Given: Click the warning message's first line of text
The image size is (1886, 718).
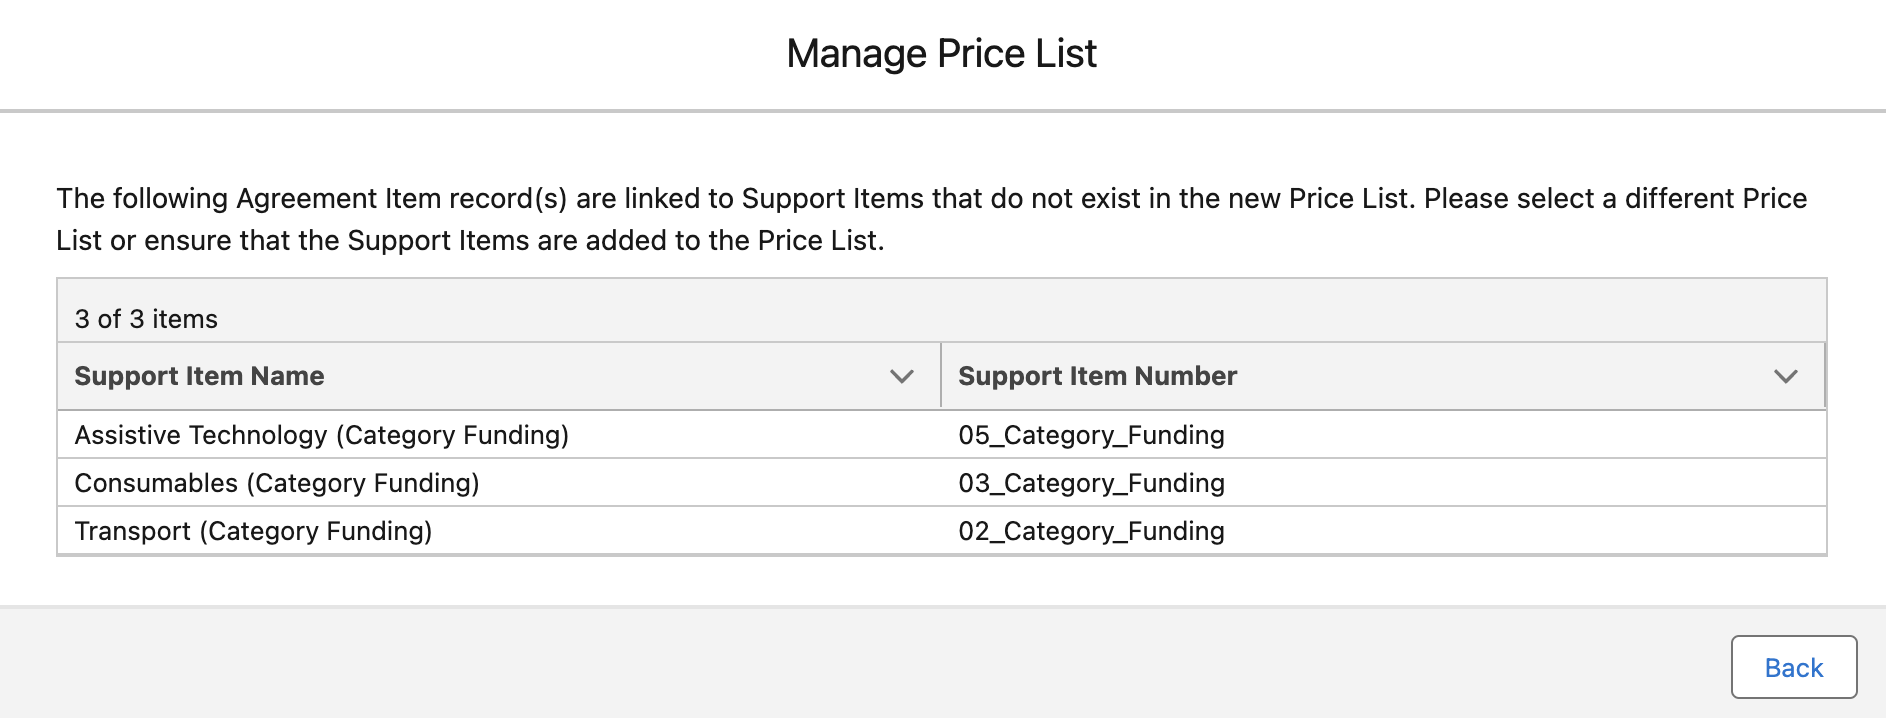Looking at the screenshot, I should pos(930,198).
